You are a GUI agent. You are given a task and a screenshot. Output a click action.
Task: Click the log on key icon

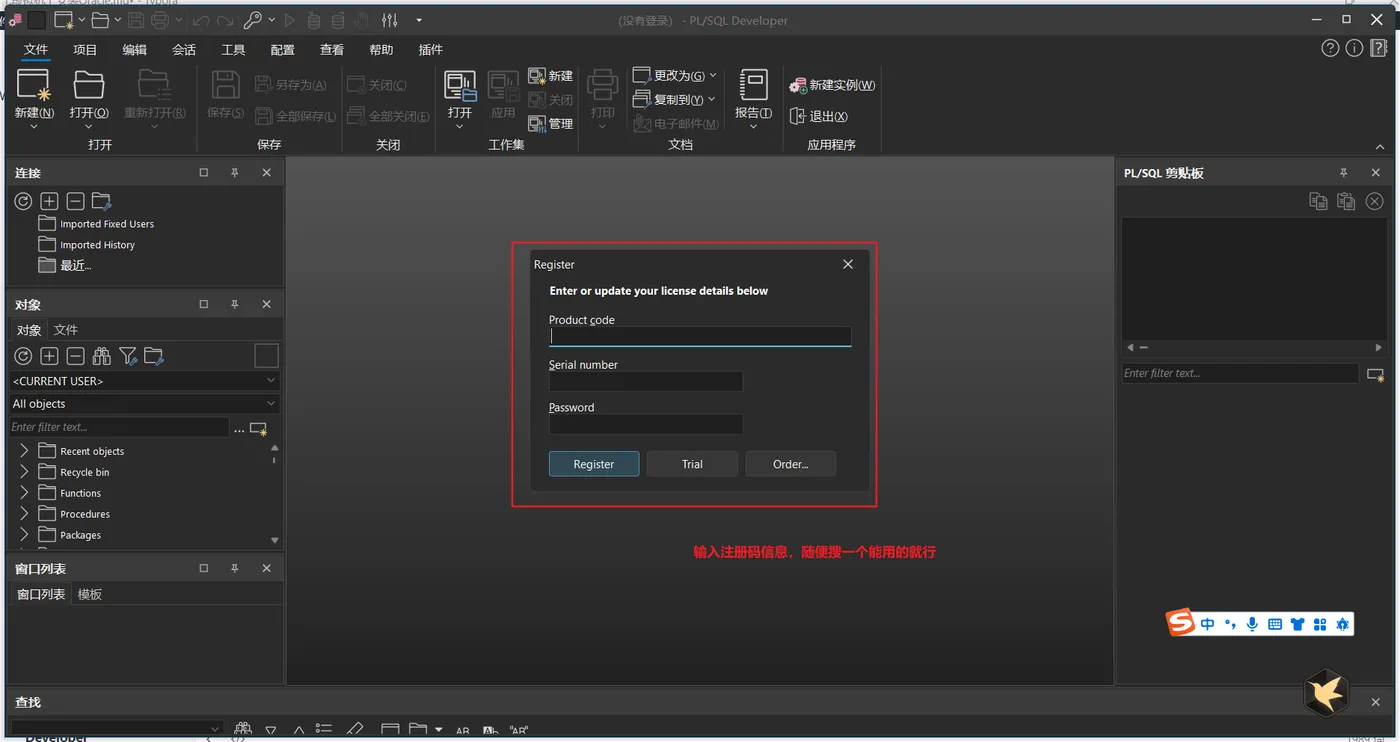(252, 20)
